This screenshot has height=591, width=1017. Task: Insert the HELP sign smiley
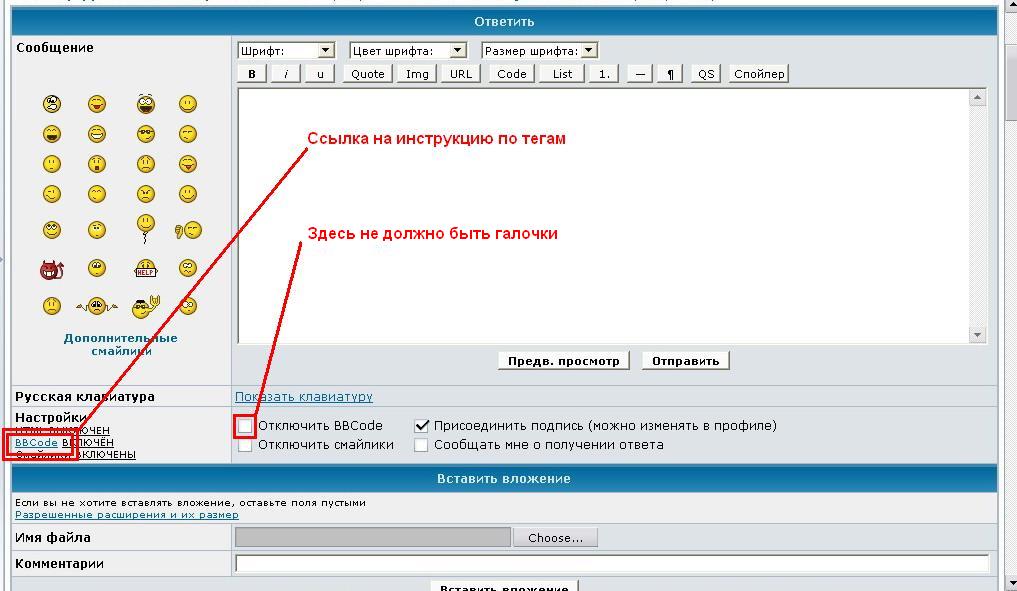point(146,269)
